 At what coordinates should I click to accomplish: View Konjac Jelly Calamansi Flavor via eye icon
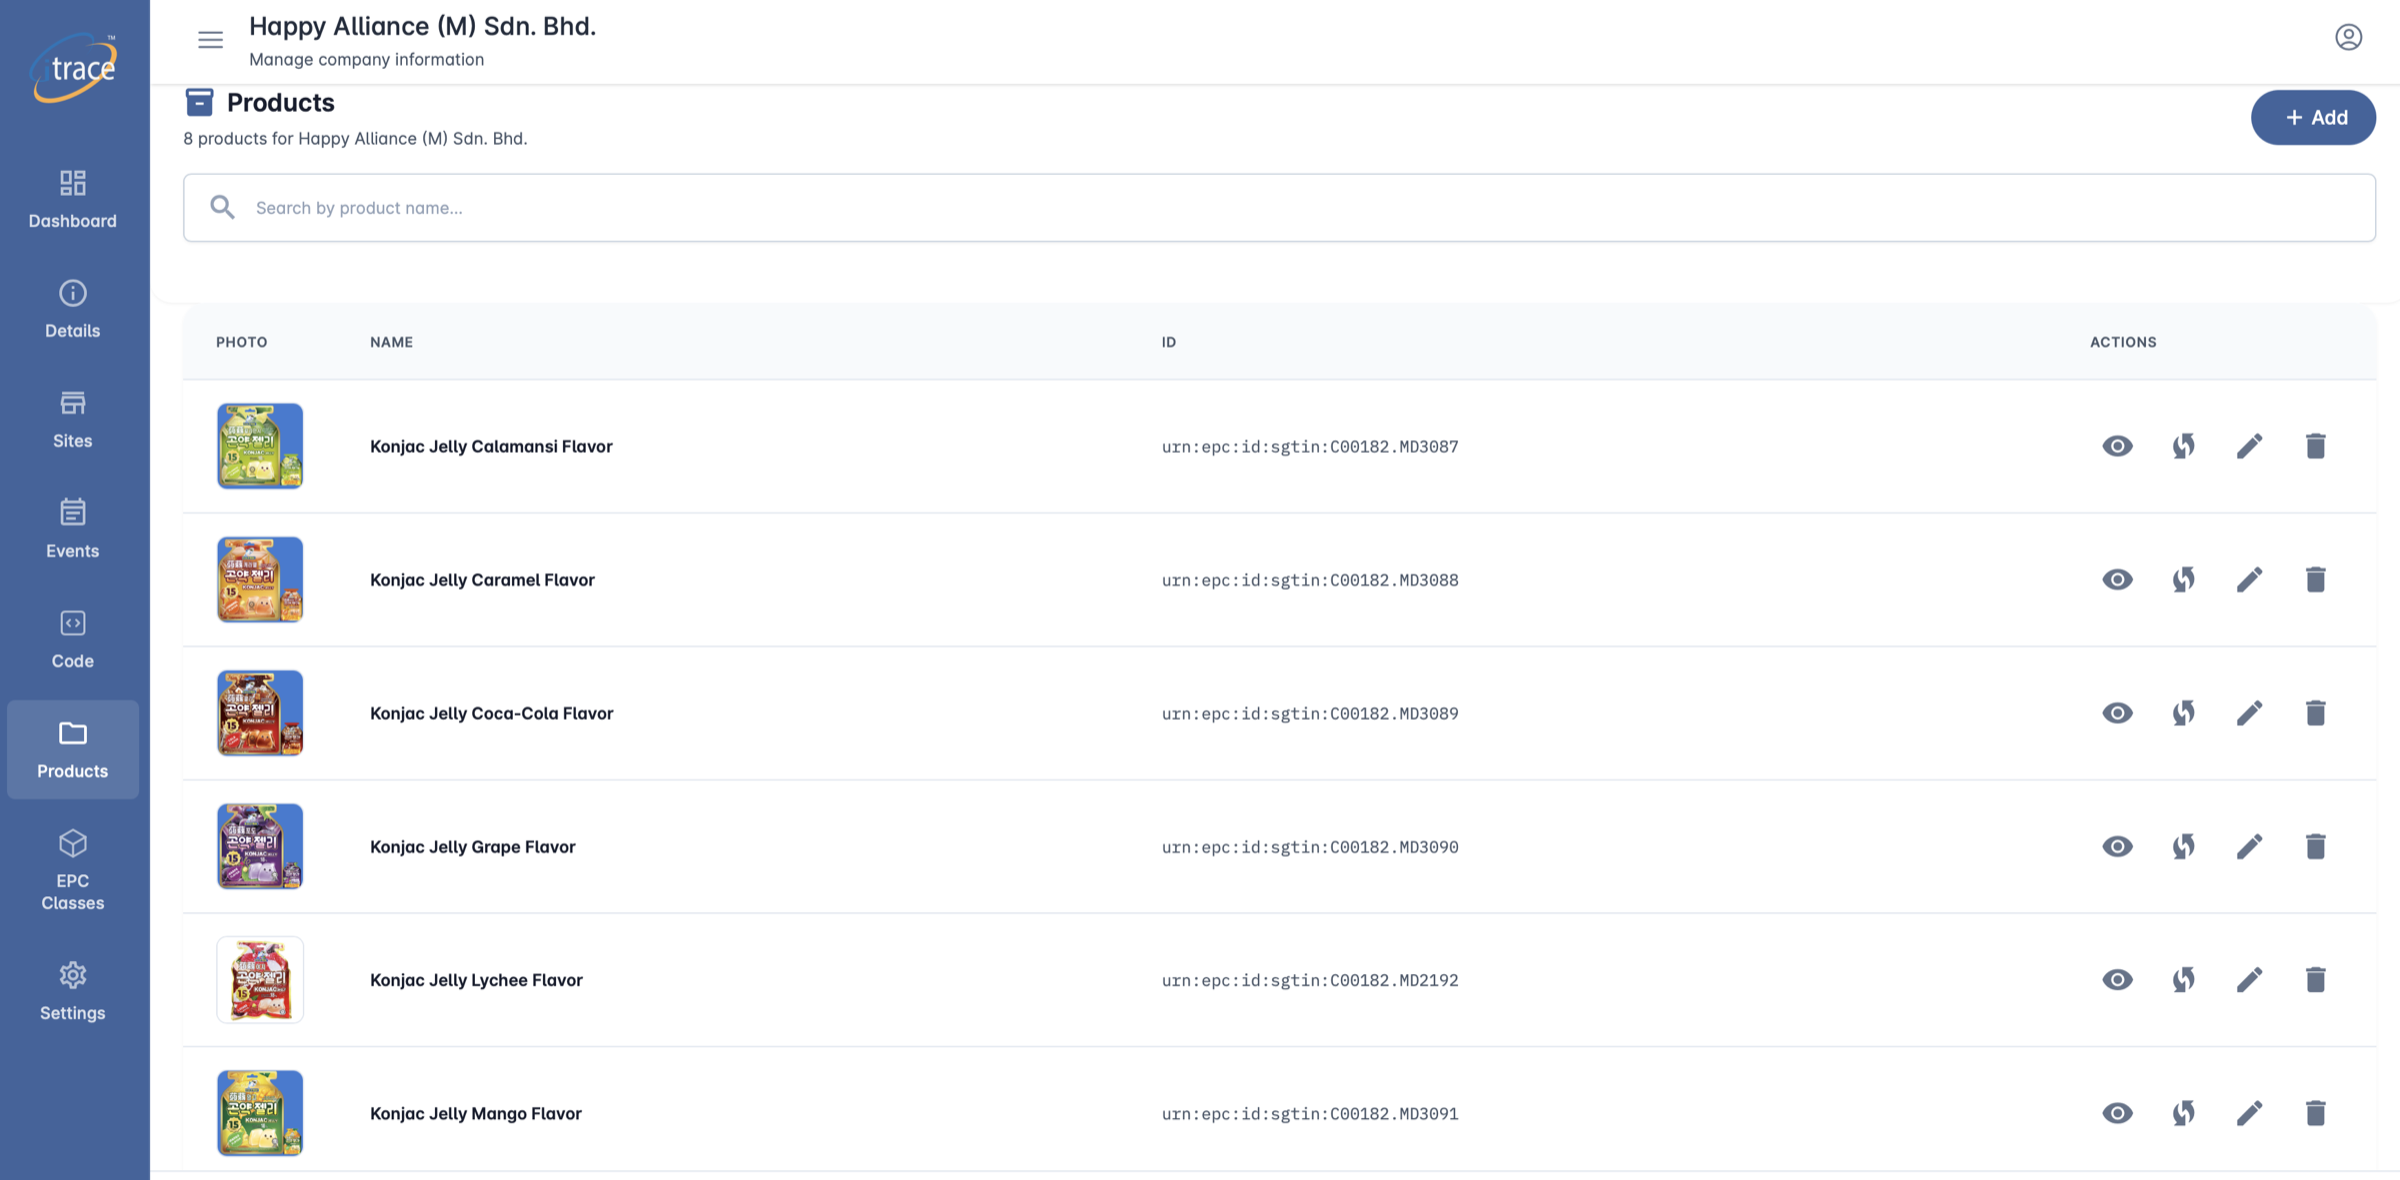point(2117,446)
